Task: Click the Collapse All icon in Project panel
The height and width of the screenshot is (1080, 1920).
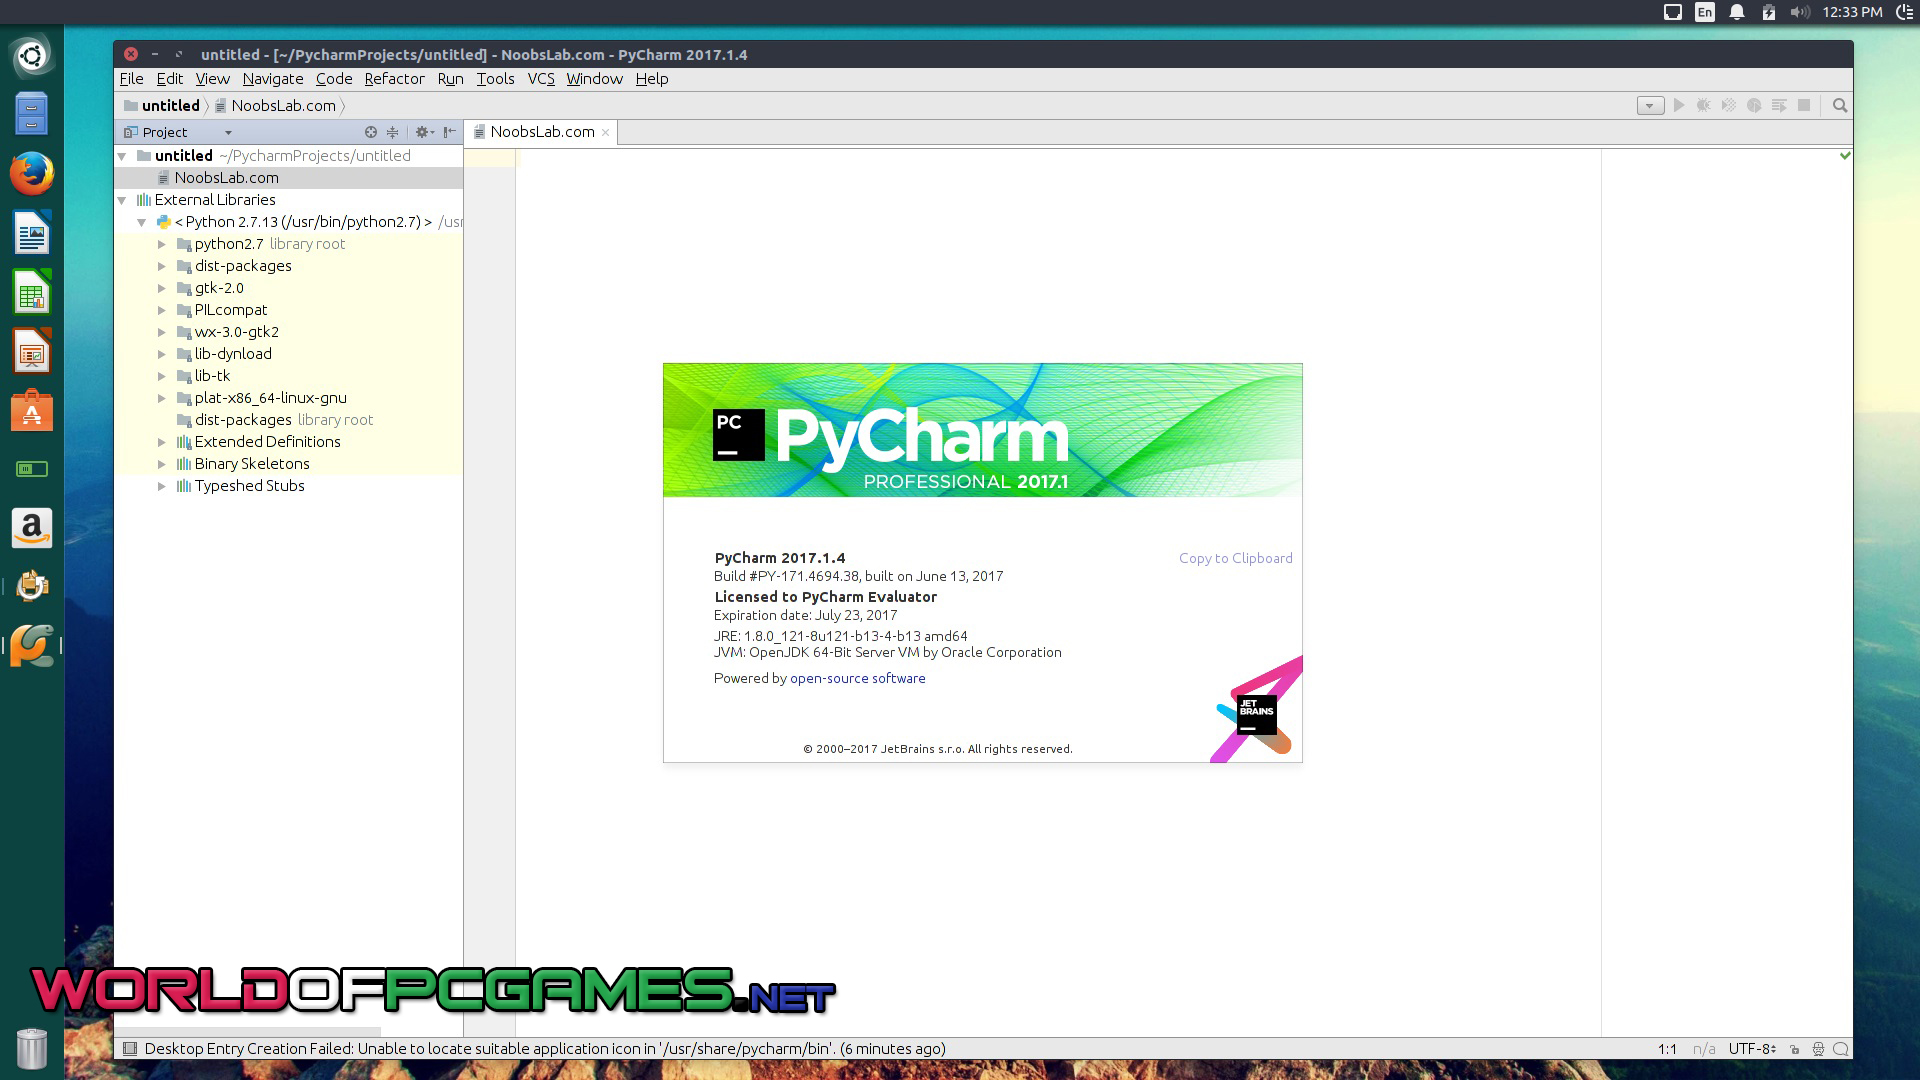Action: pyautogui.click(x=393, y=132)
